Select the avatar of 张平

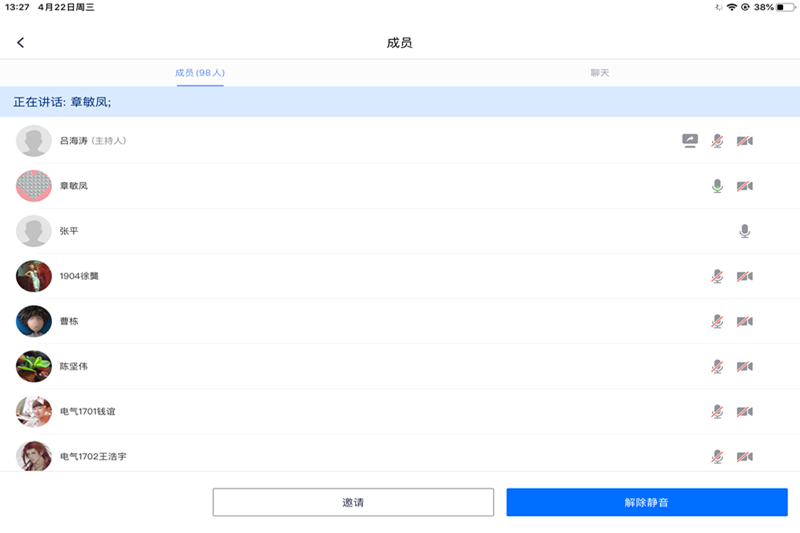pos(34,231)
